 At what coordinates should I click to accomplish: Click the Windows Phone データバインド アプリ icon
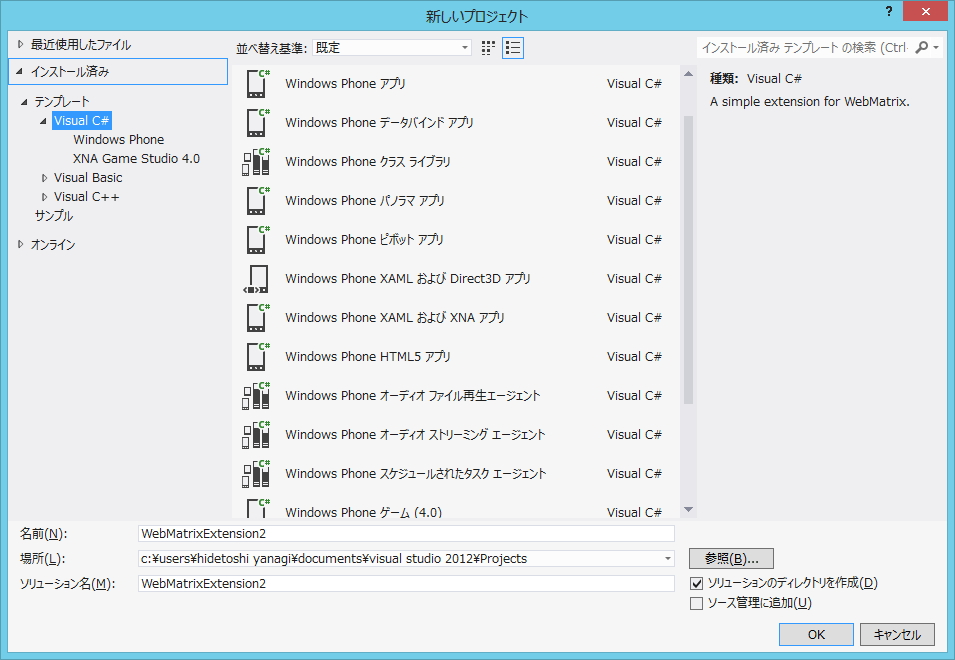click(258, 122)
